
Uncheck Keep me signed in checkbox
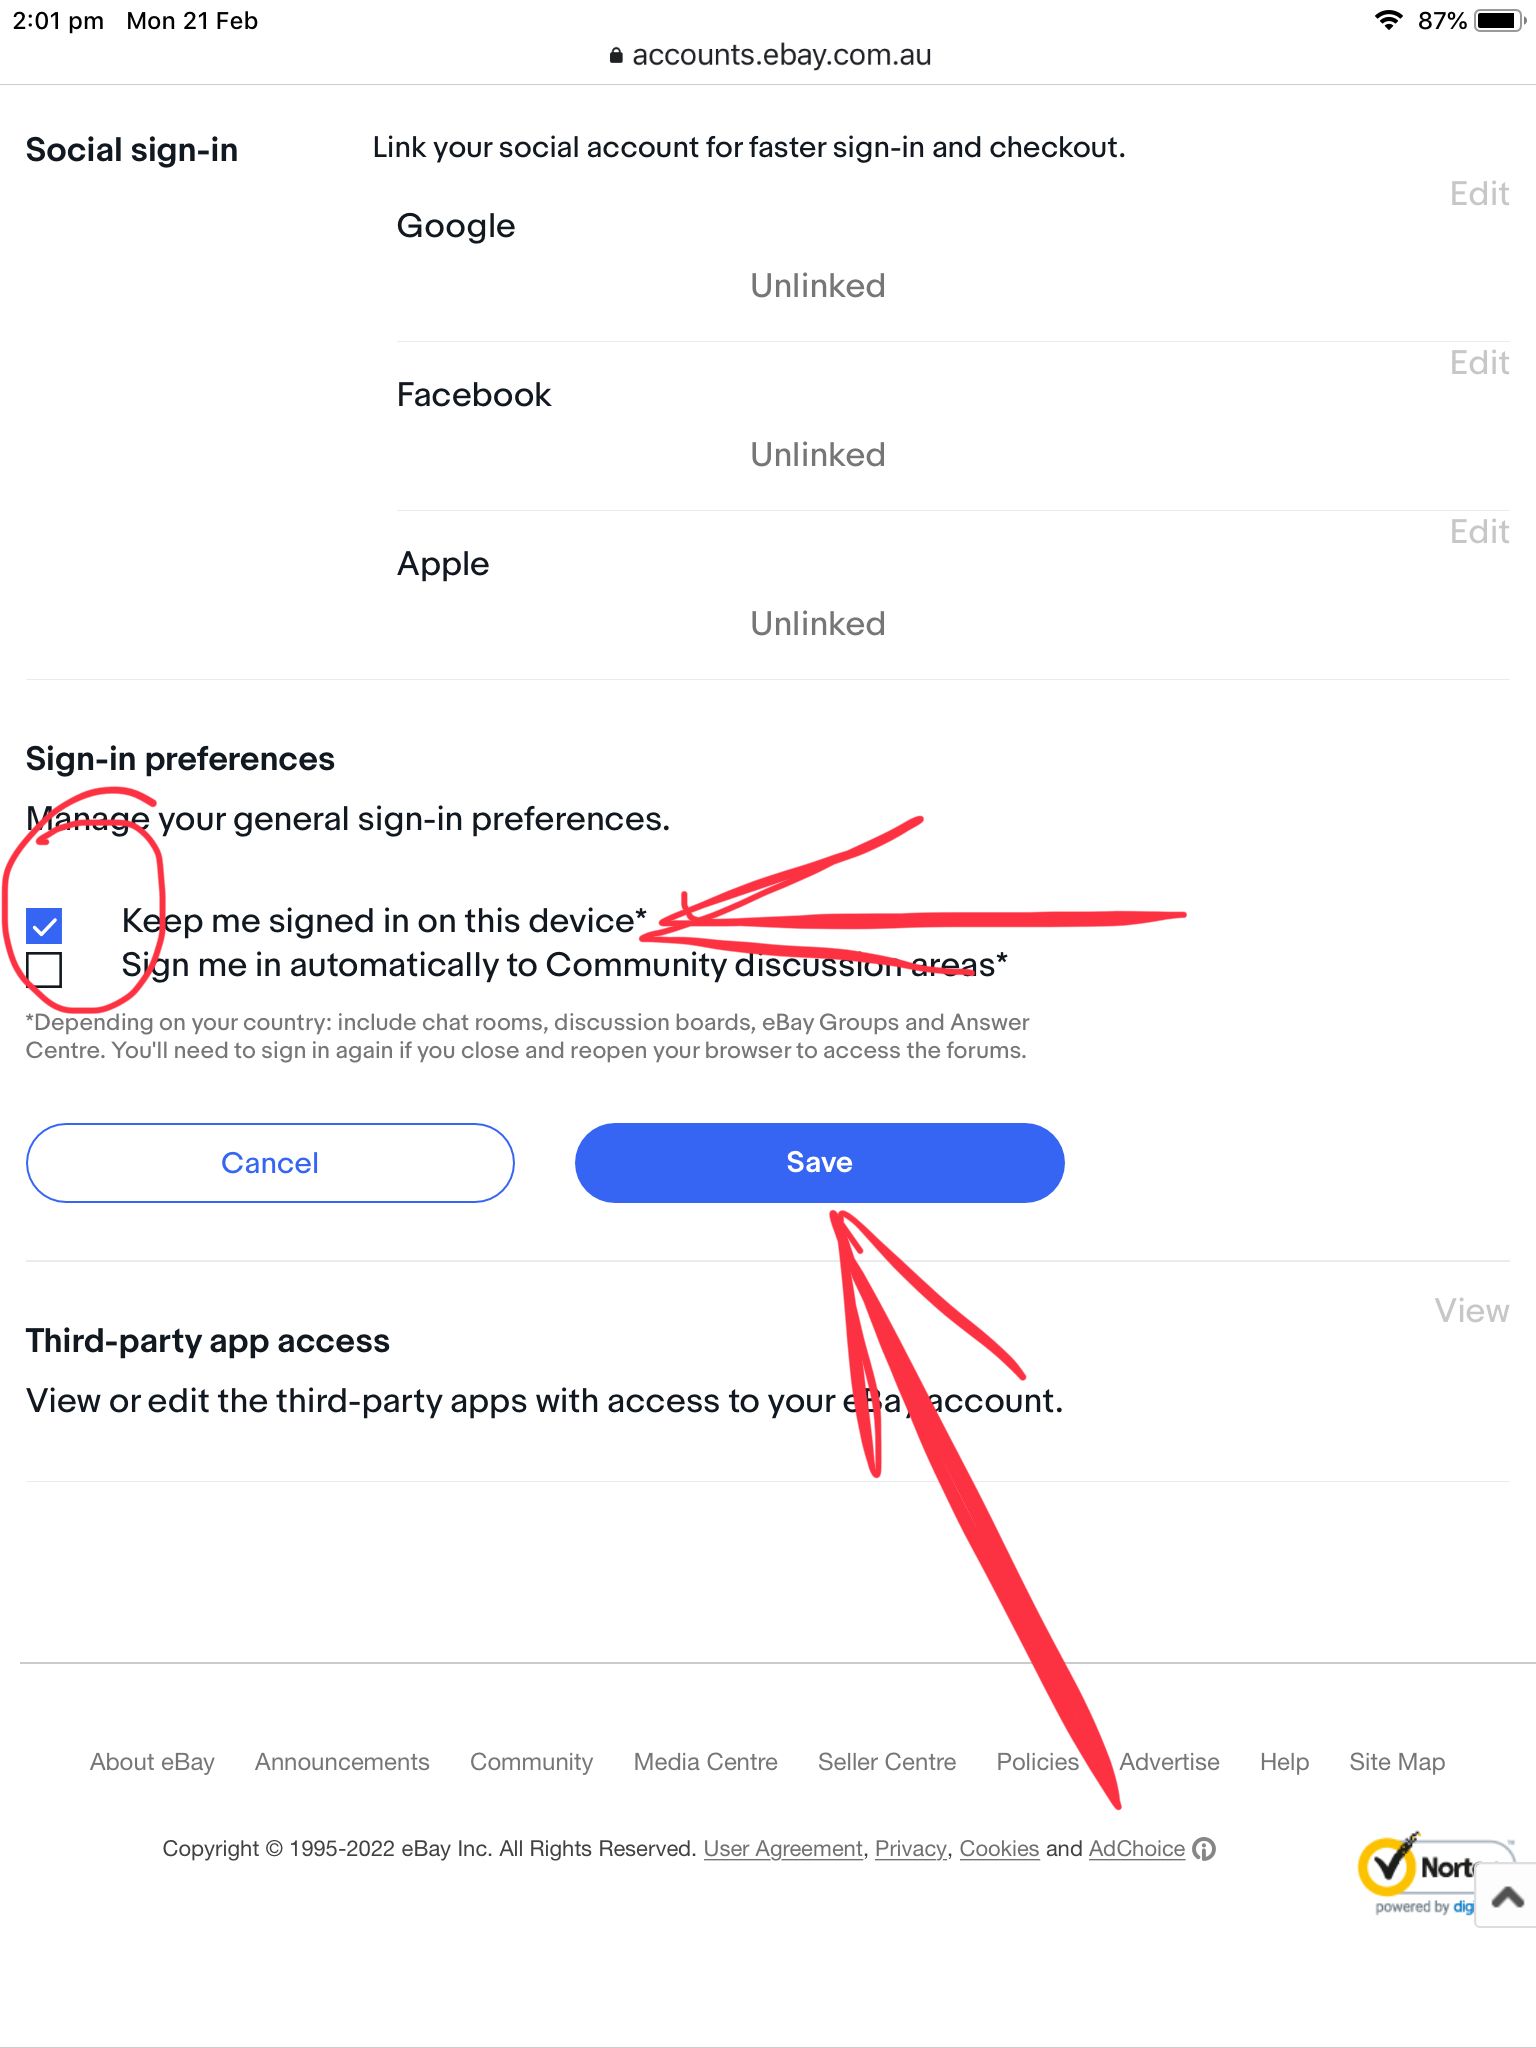tap(44, 926)
